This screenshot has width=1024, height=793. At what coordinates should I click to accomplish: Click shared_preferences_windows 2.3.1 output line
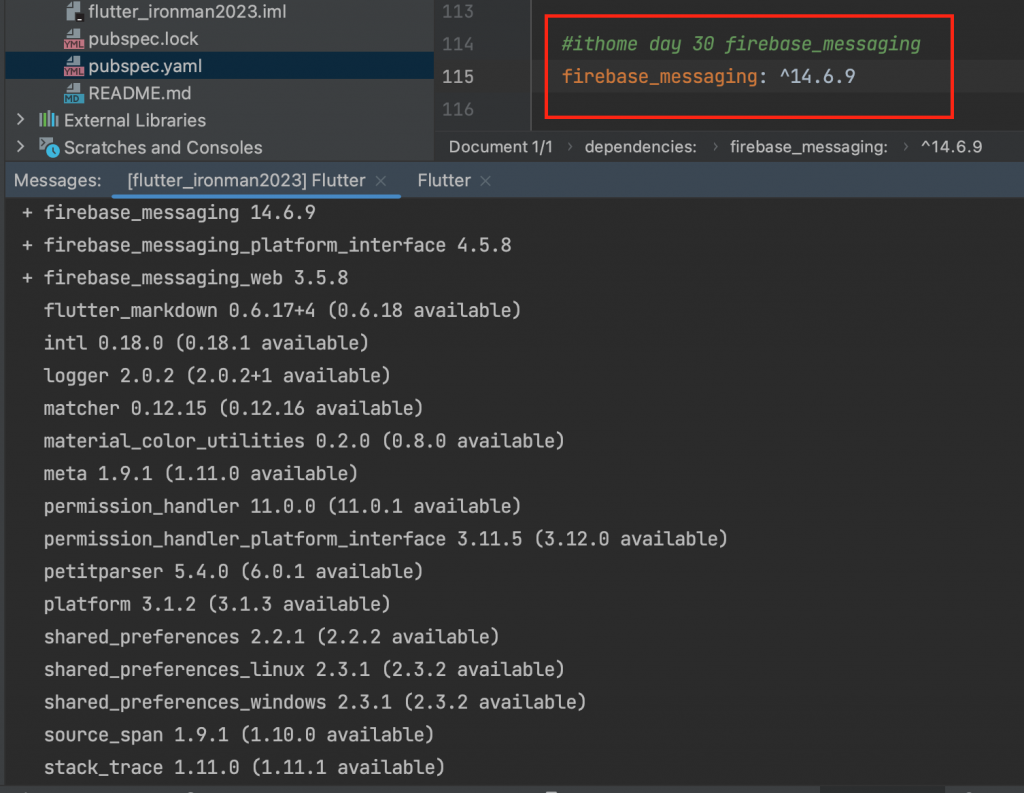(x=315, y=702)
